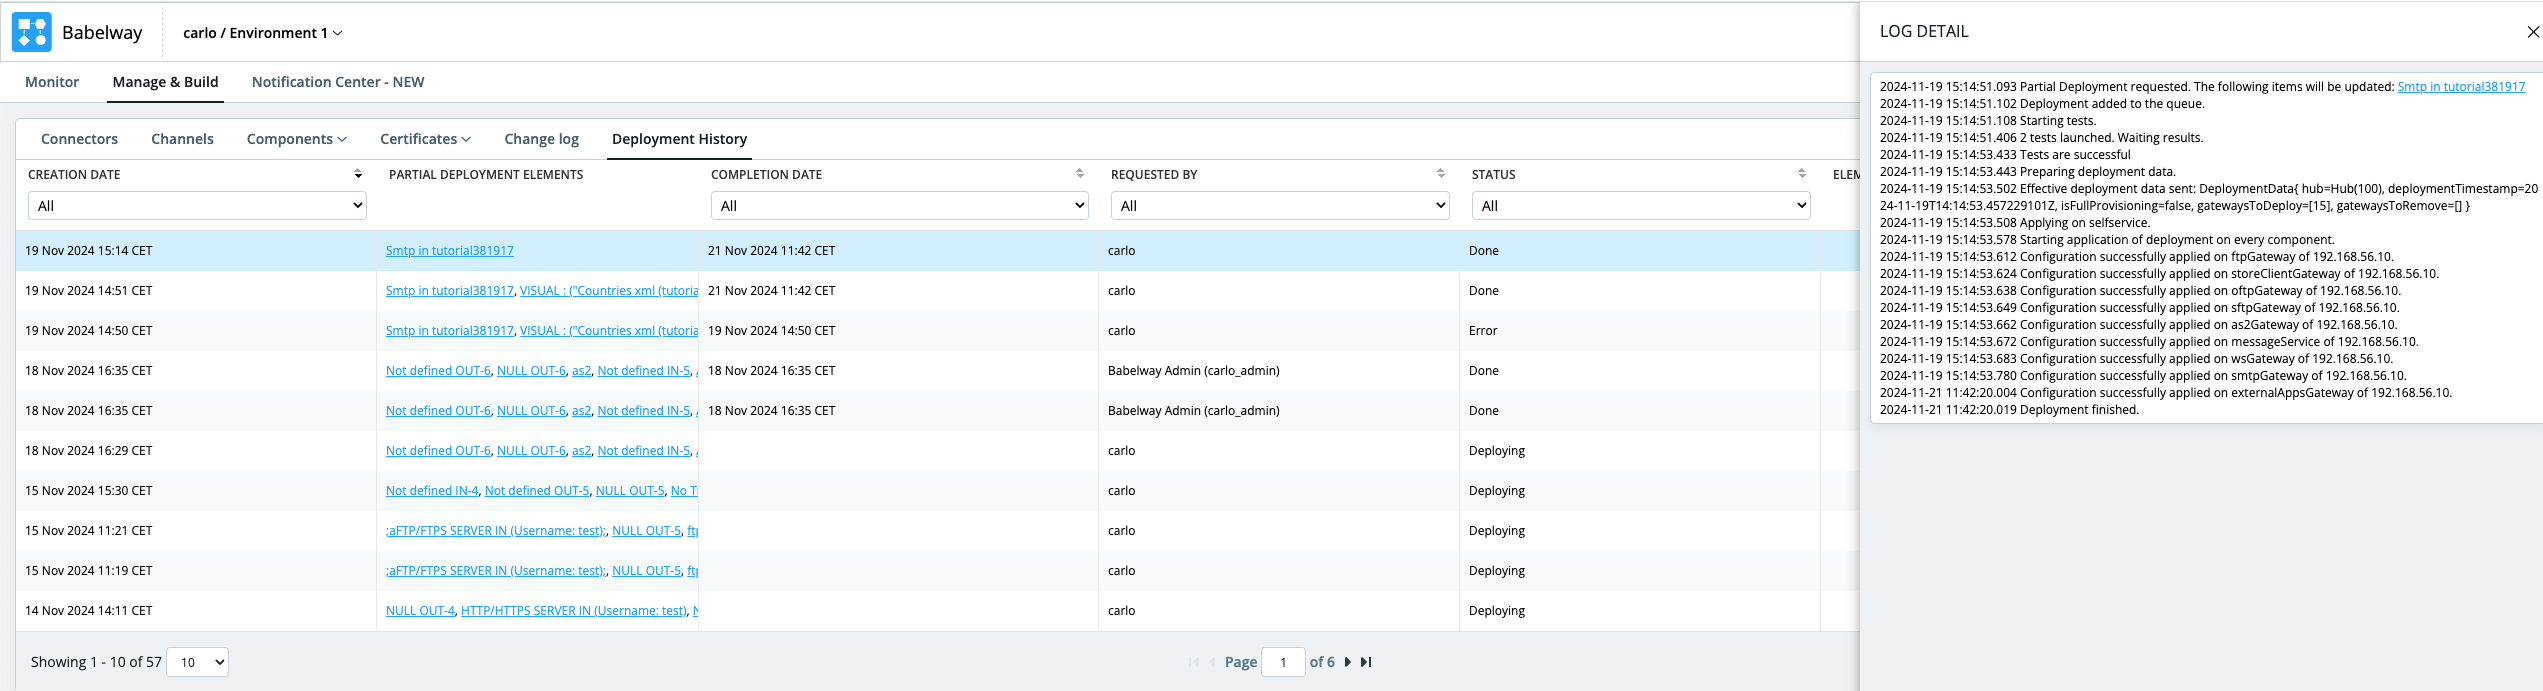
Task: Open NULL OUT-4 link in last row
Action: [420, 611]
